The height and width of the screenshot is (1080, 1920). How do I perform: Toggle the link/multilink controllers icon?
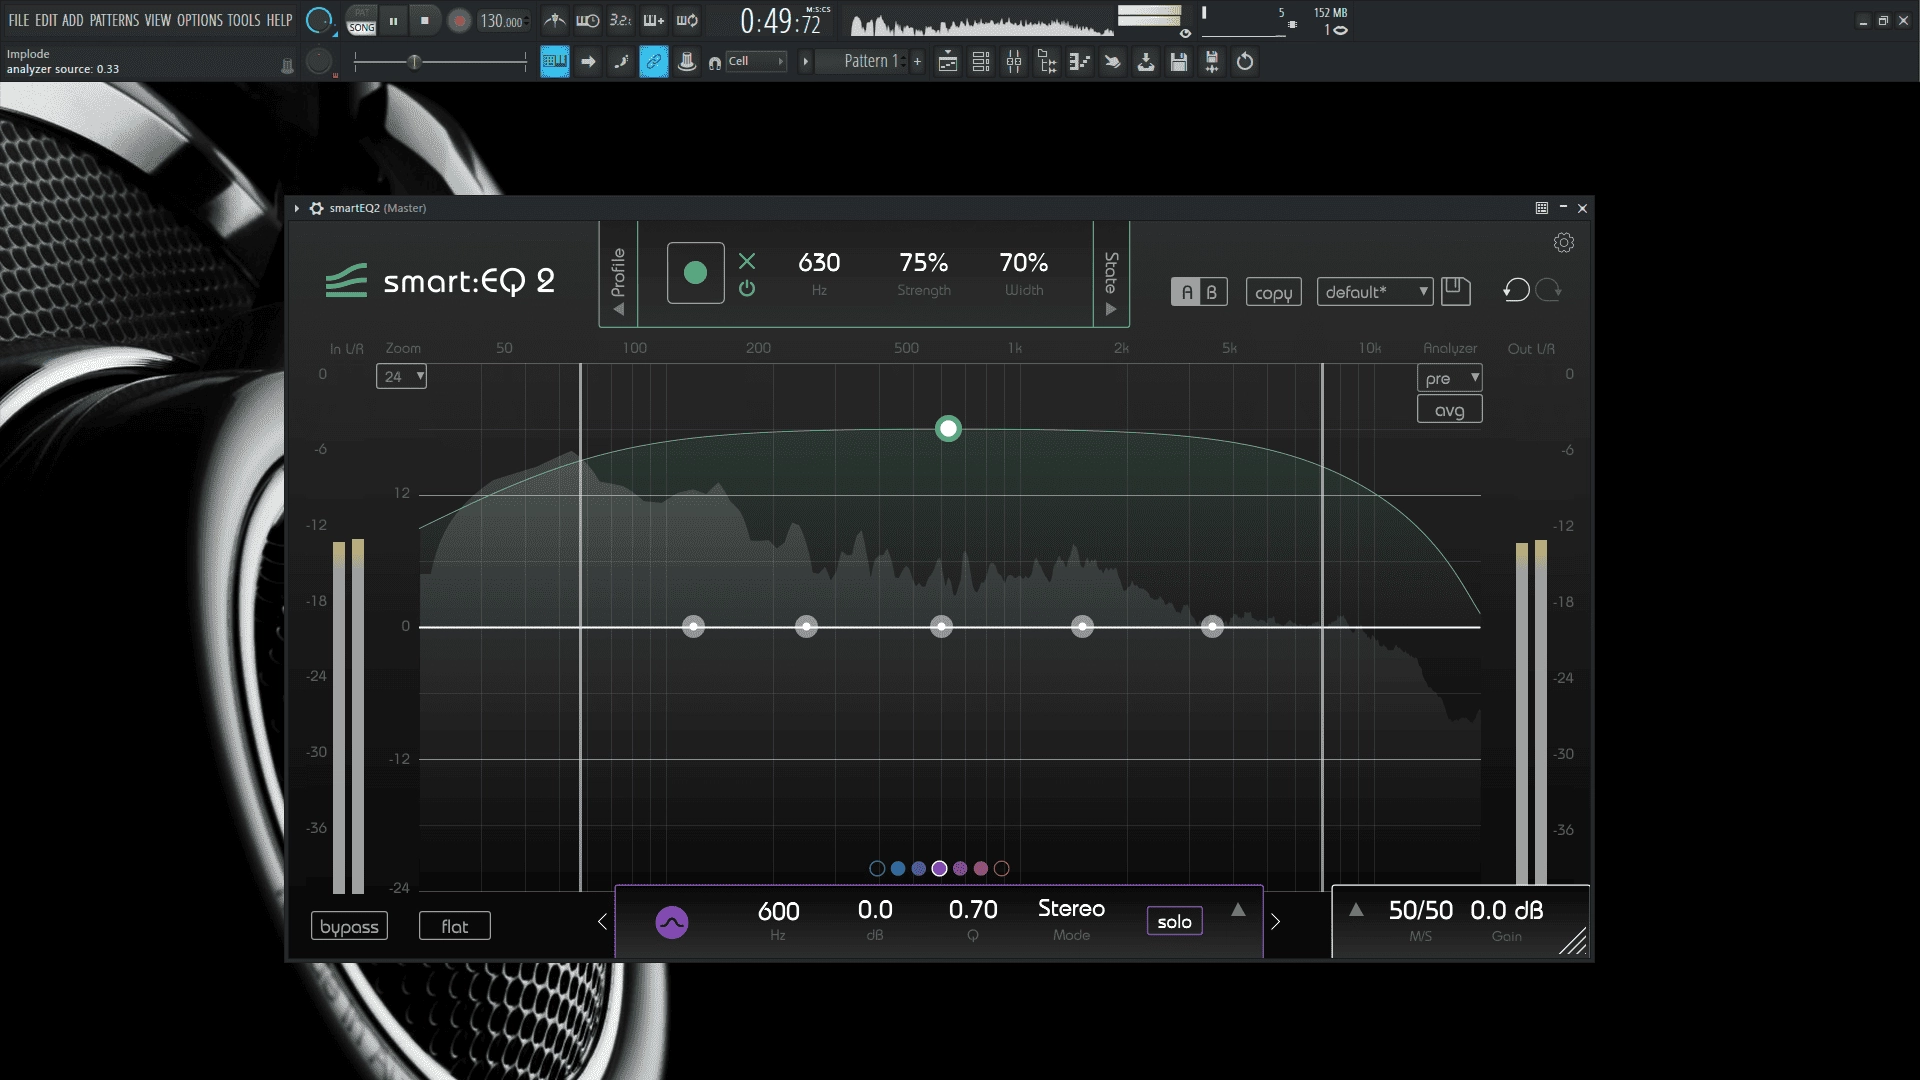pos(653,62)
